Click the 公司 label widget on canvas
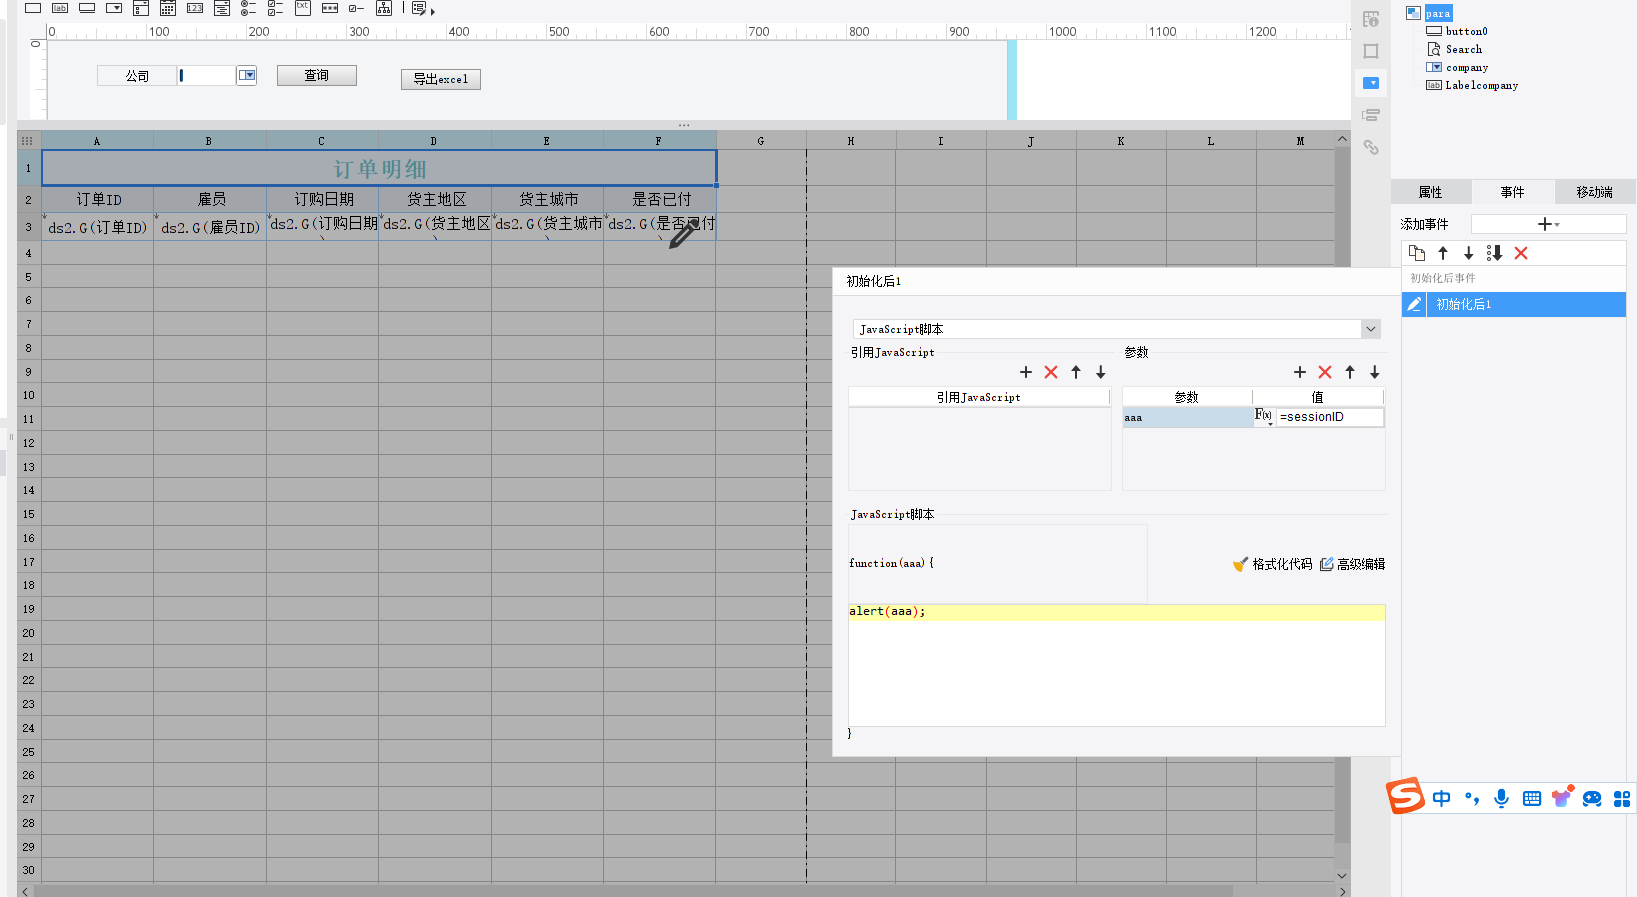The width and height of the screenshot is (1637, 897). [137, 76]
